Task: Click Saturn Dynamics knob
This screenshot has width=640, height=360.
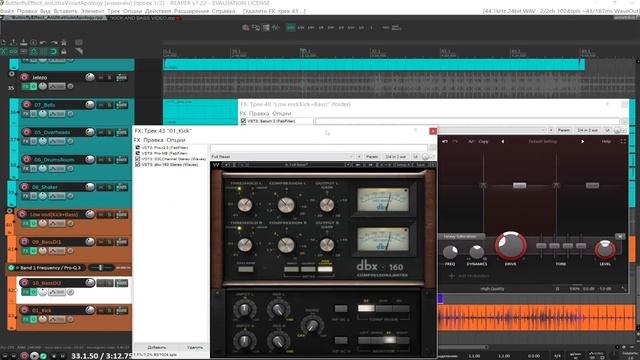Action: click(x=476, y=252)
